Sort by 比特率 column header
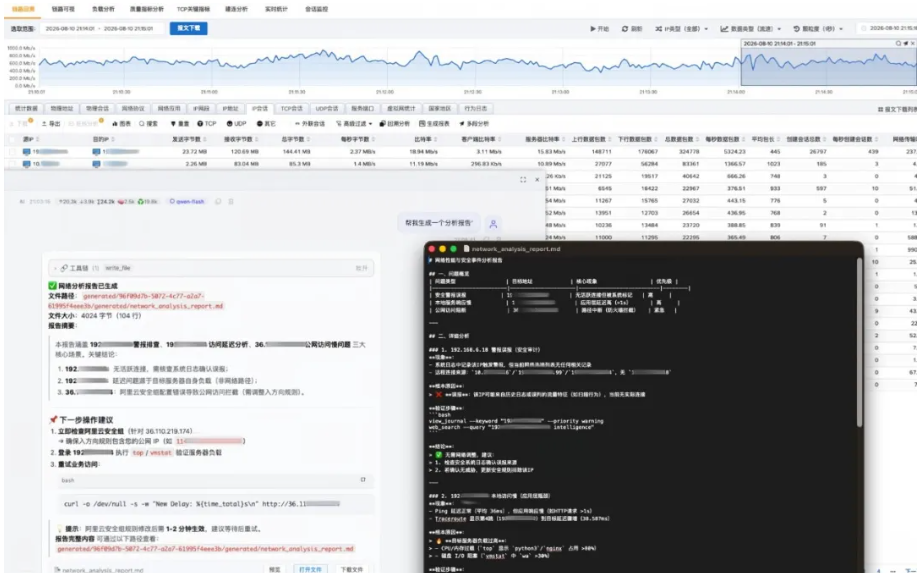This screenshot has width=921, height=573. tap(425, 140)
